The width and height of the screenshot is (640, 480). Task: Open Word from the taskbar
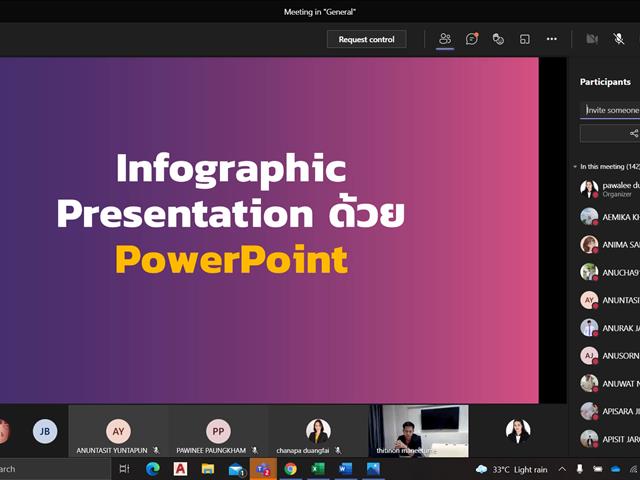pyautogui.click(x=345, y=469)
